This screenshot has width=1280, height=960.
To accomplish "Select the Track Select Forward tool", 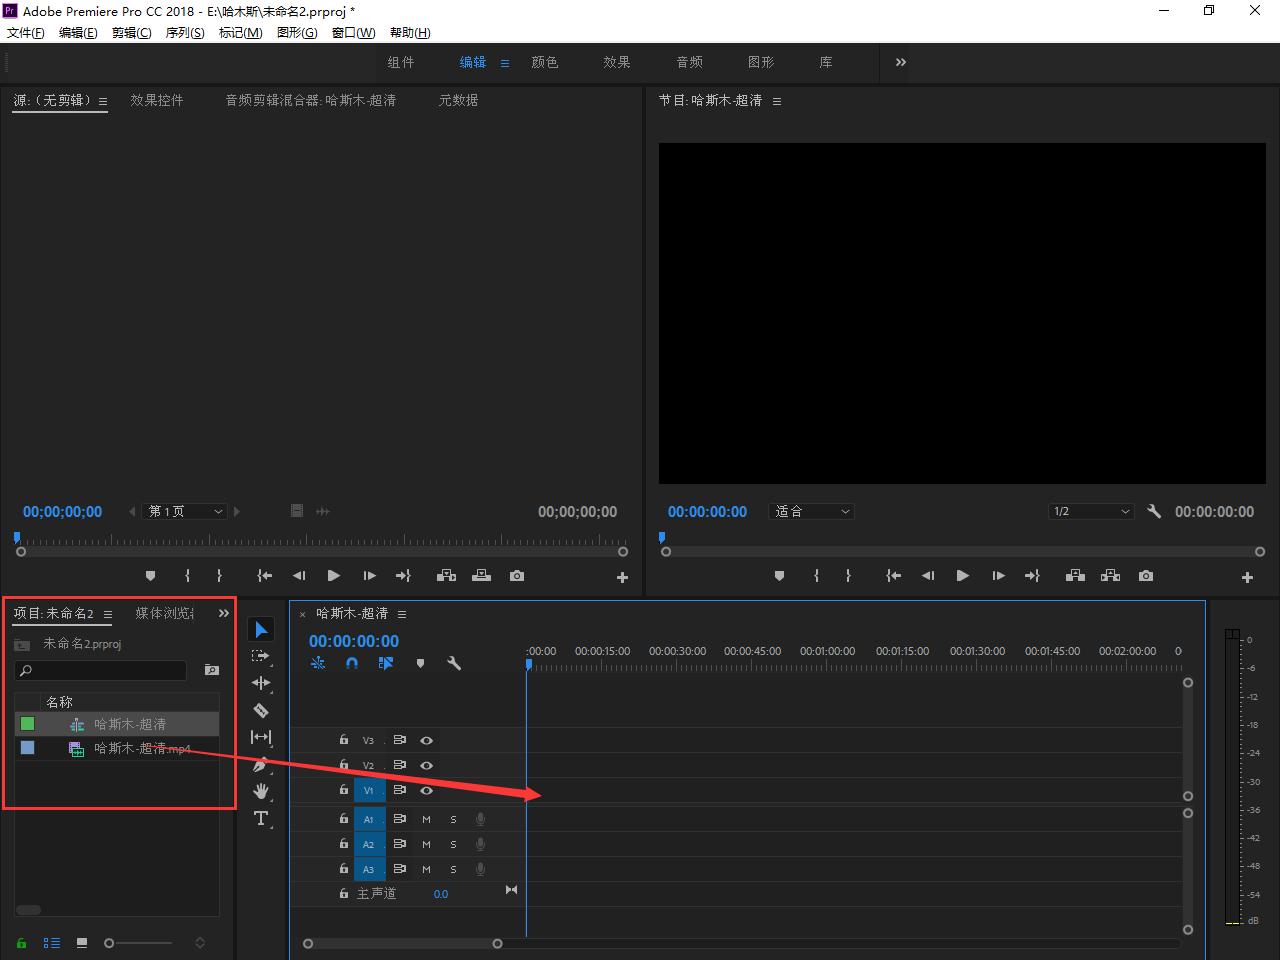I will pos(261,656).
